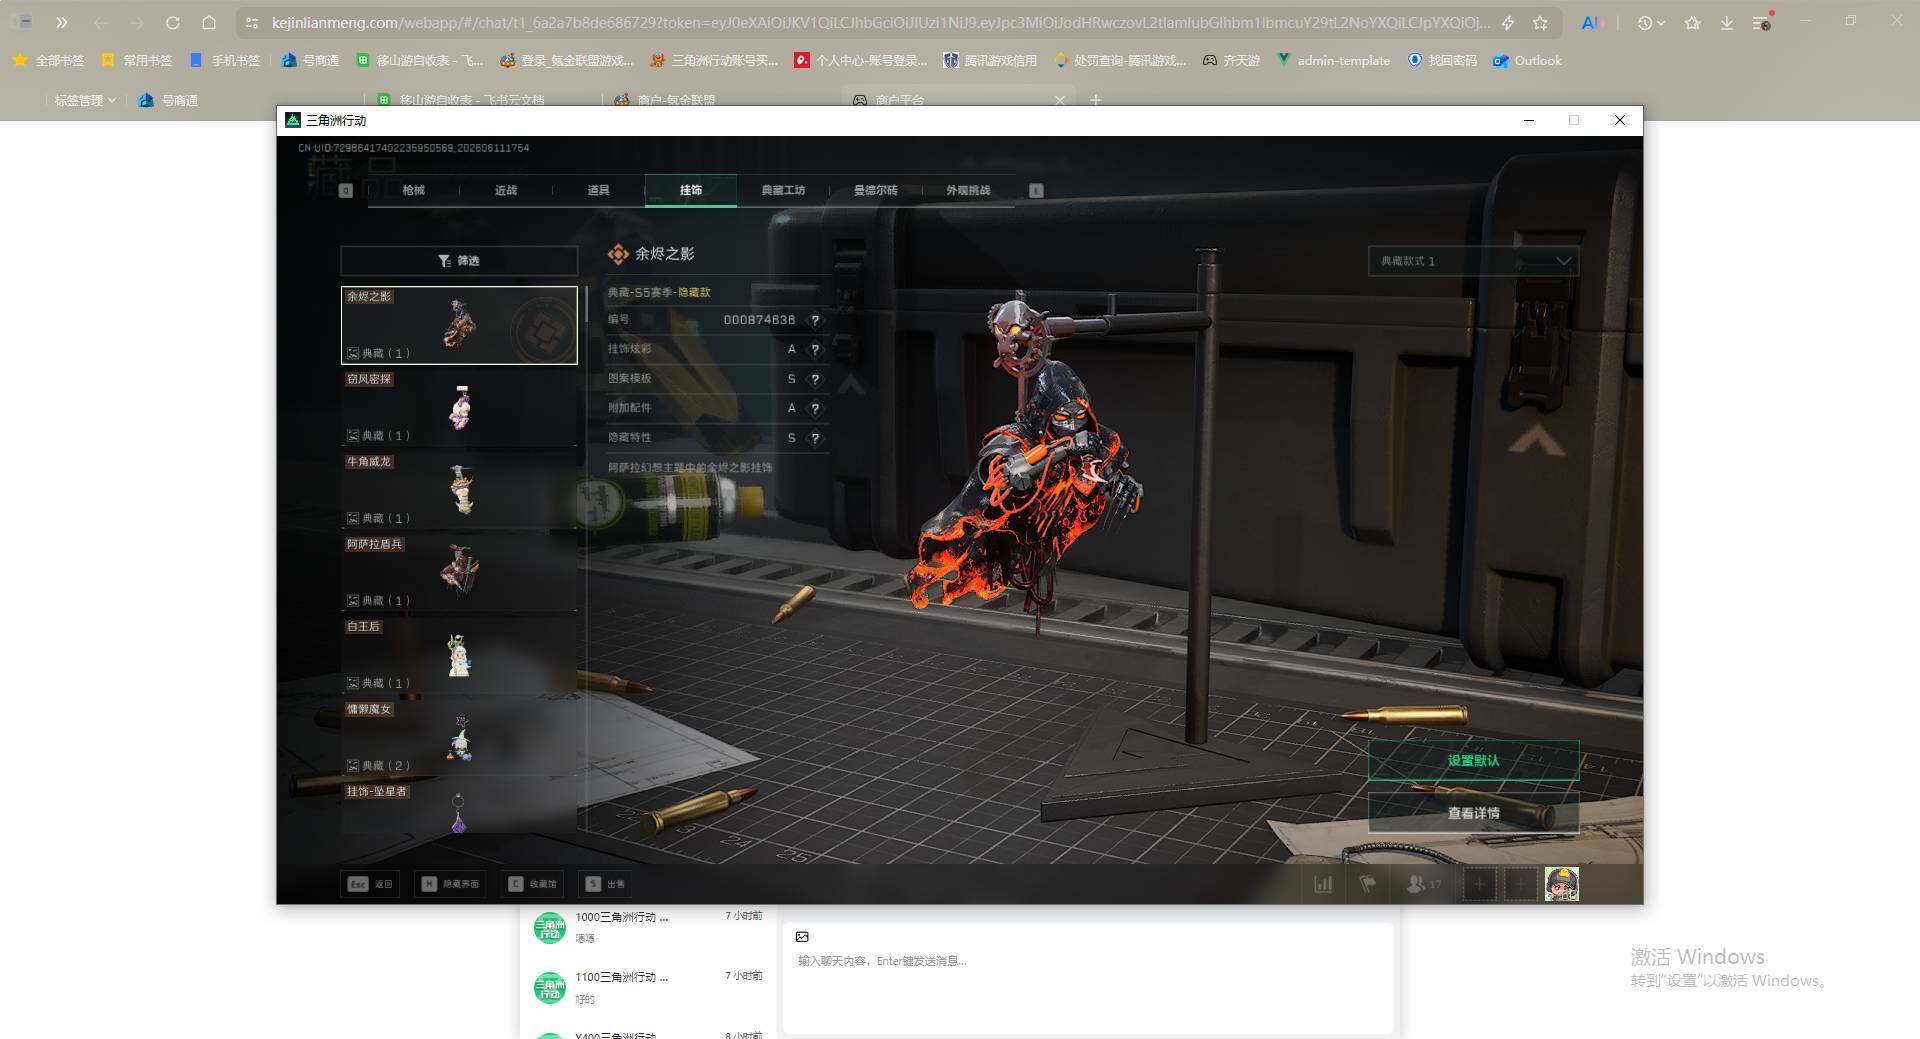Open the admin-template bookmark

pyautogui.click(x=1333, y=61)
